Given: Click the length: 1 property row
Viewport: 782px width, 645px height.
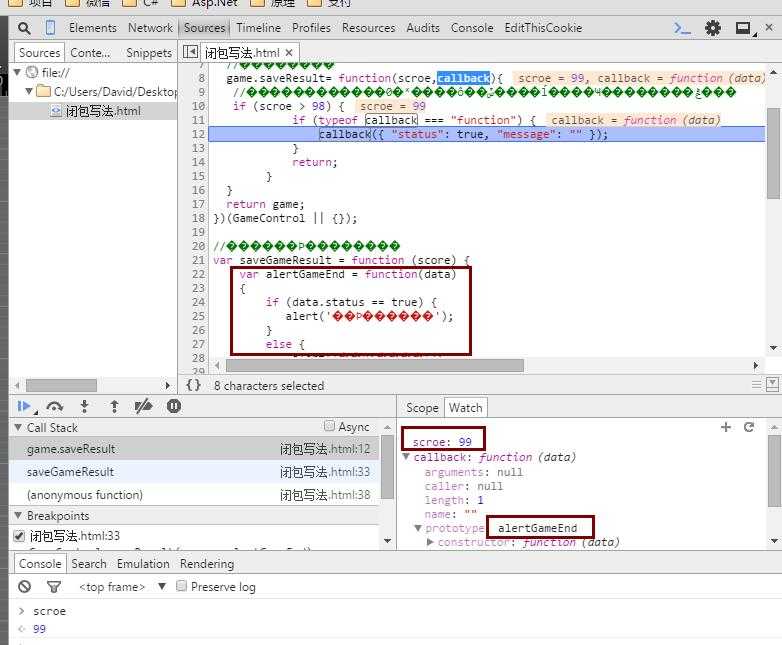Looking at the screenshot, I should (x=454, y=500).
